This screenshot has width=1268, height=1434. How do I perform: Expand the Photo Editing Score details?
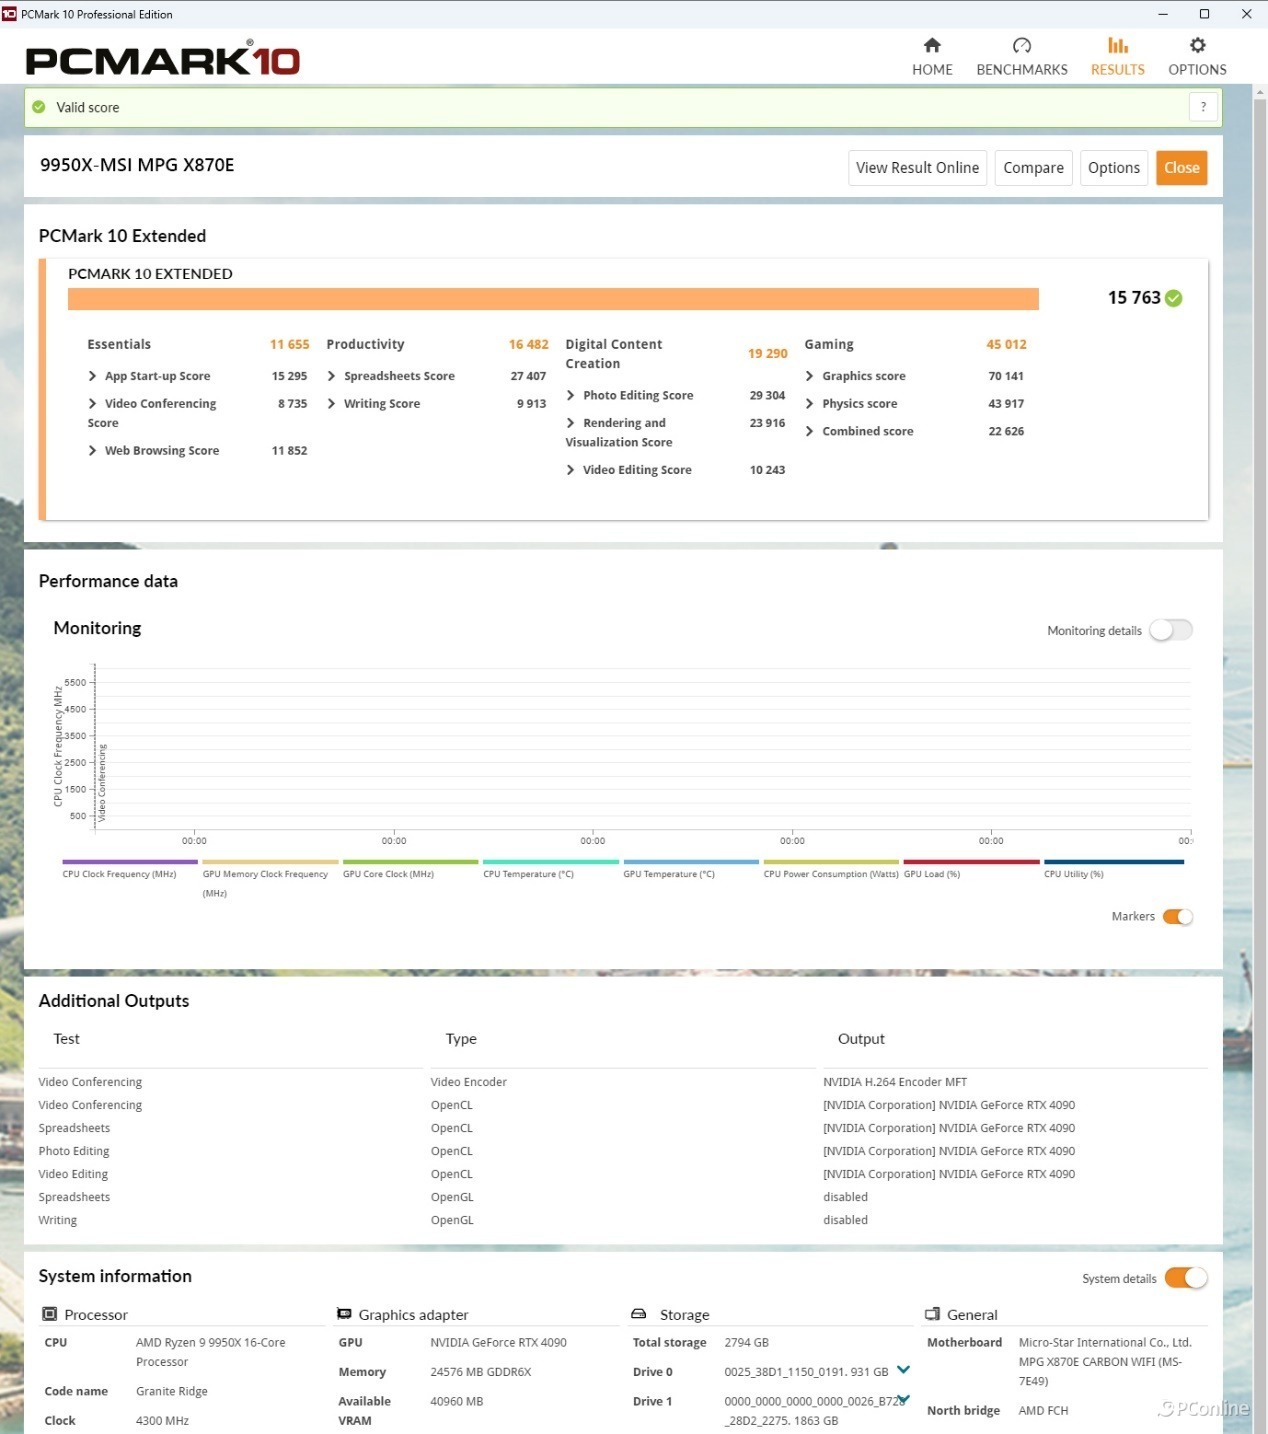[x=571, y=395]
